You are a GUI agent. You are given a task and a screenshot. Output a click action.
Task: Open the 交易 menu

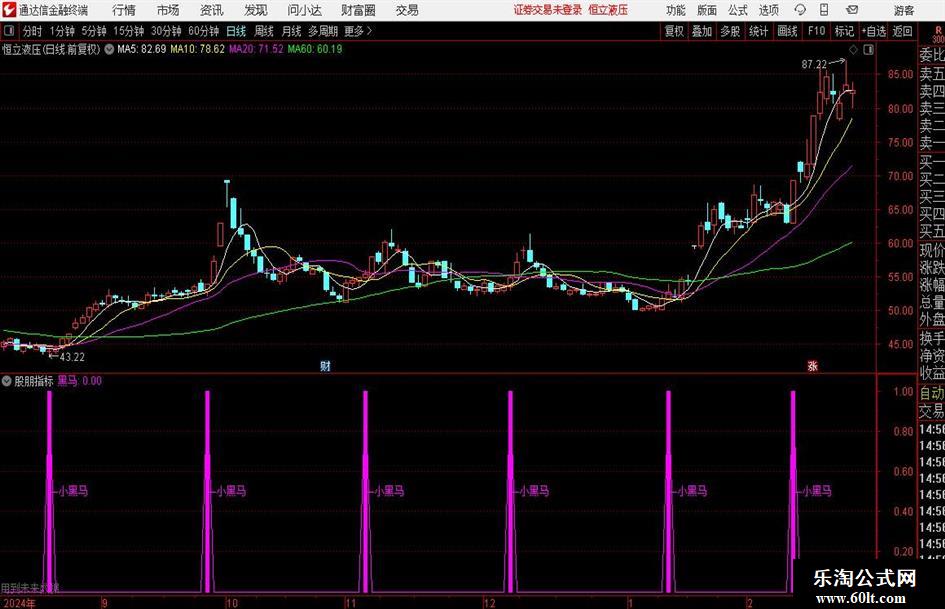[x=407, y=10]
